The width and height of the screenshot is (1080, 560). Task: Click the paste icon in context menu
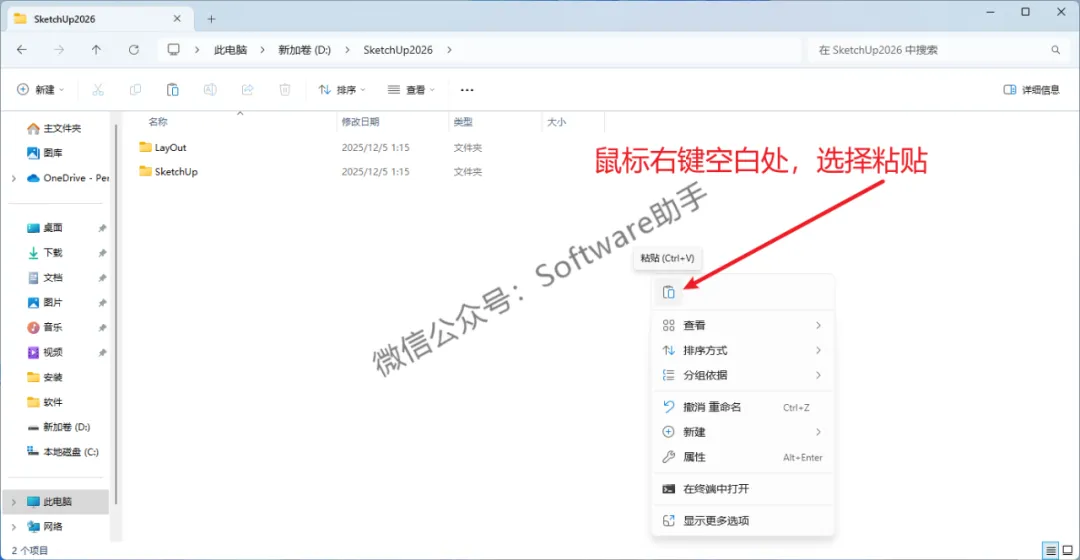point(668,293)
